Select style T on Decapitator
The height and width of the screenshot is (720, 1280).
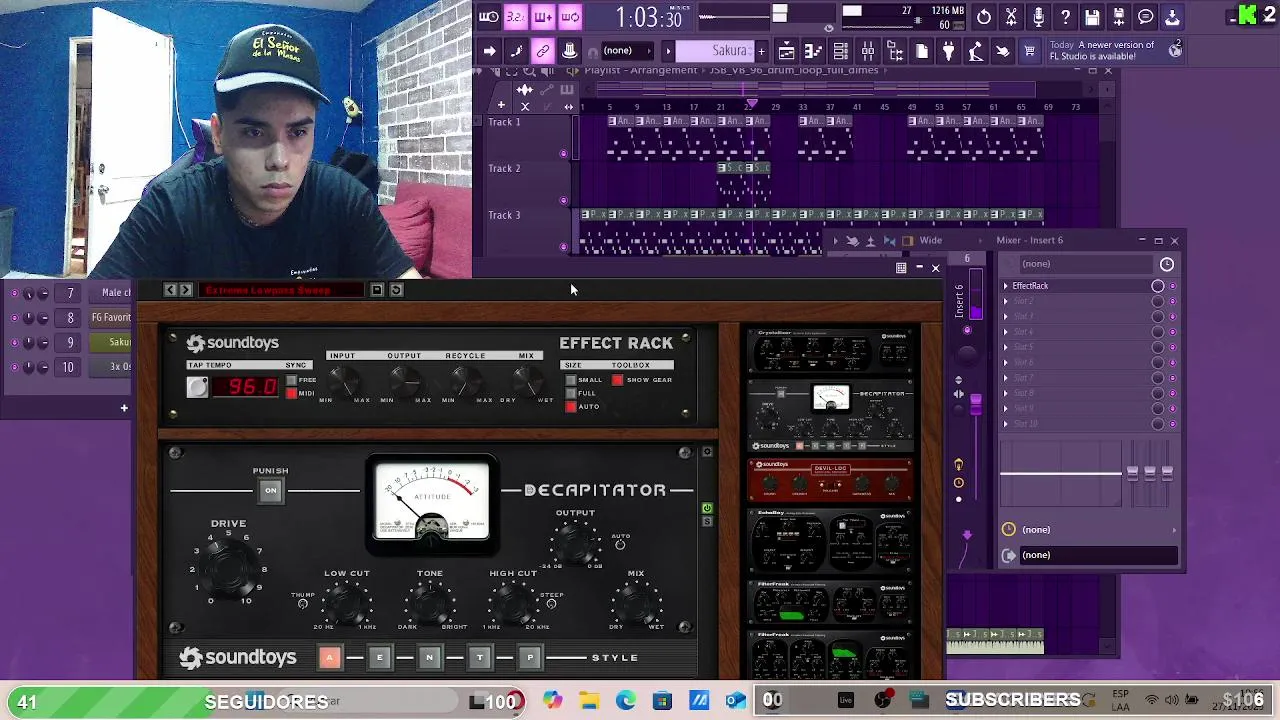tap(479, 657)
